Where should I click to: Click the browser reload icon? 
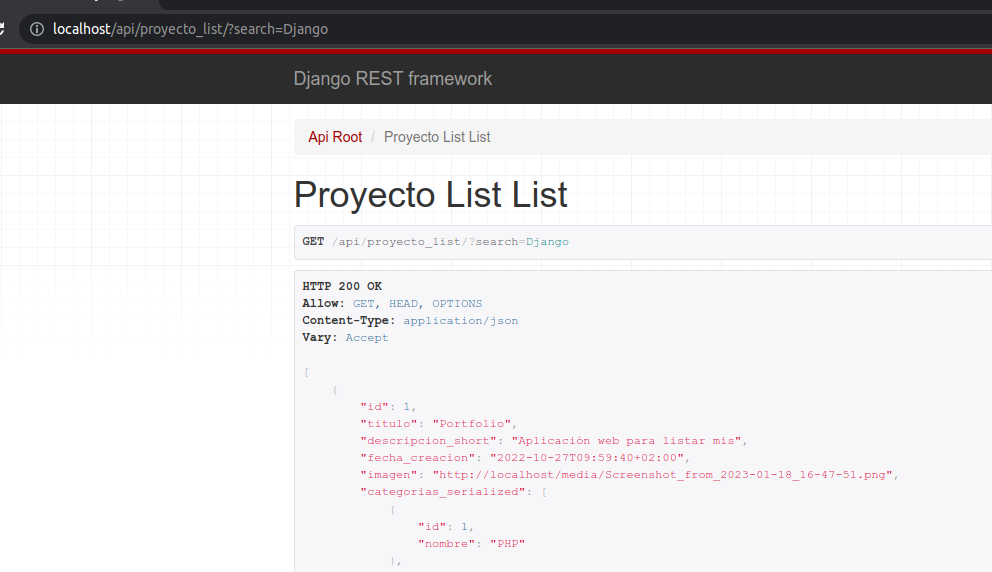tap(3, 29)
